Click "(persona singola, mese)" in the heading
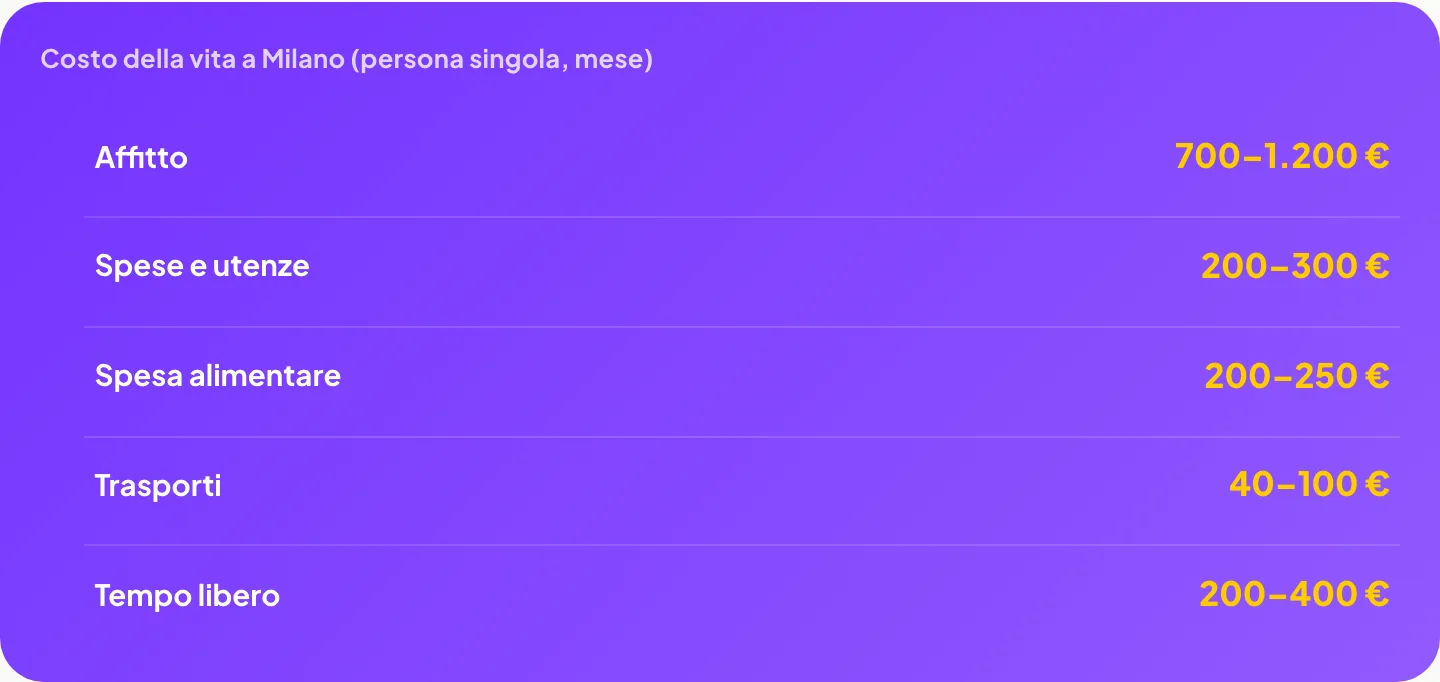Image resolution: width=1440 pixels, height=682 pixels. pyautogui.click(x=503, y=60)
